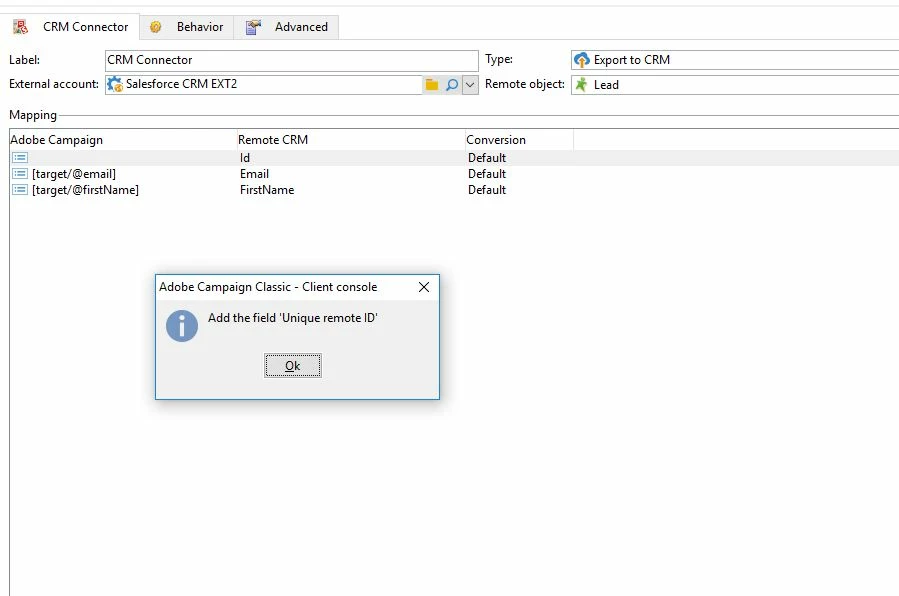This screenshot has height=596, width=899.
Task: Click Default conversion in the FirstName row
Action: pyautogui.click(x=487, y=190)
